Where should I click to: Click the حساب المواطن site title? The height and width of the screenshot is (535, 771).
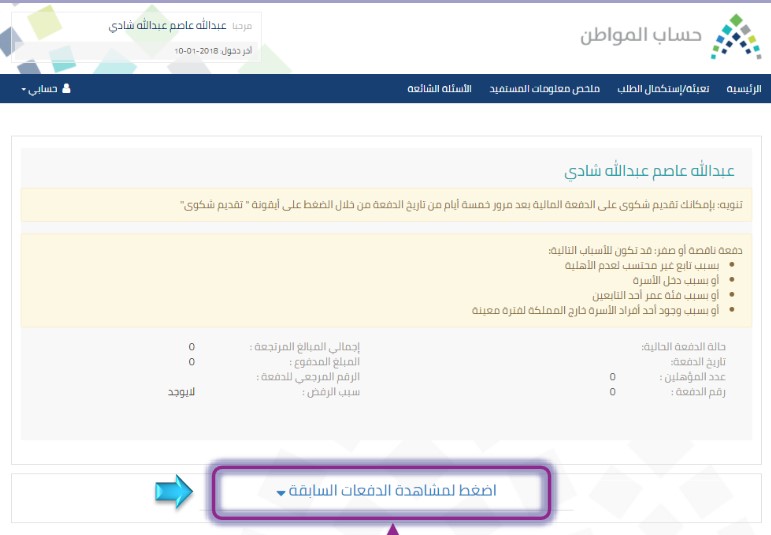point(640,35)
